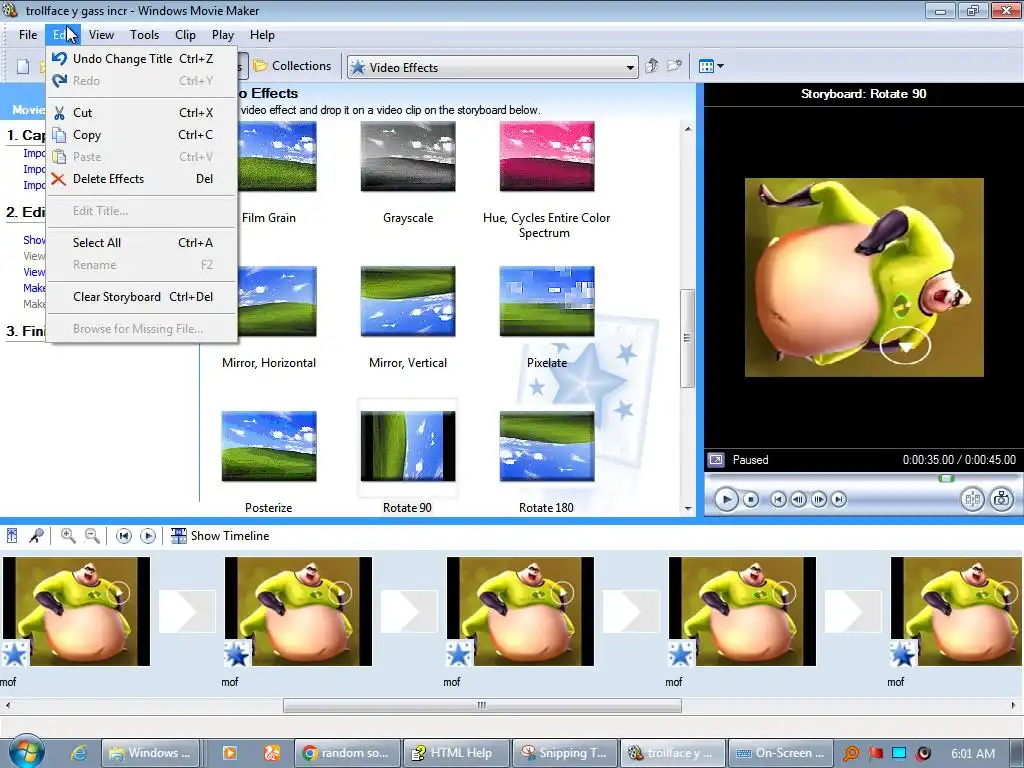Open the View menu
1024x768 pixels.
101,35
